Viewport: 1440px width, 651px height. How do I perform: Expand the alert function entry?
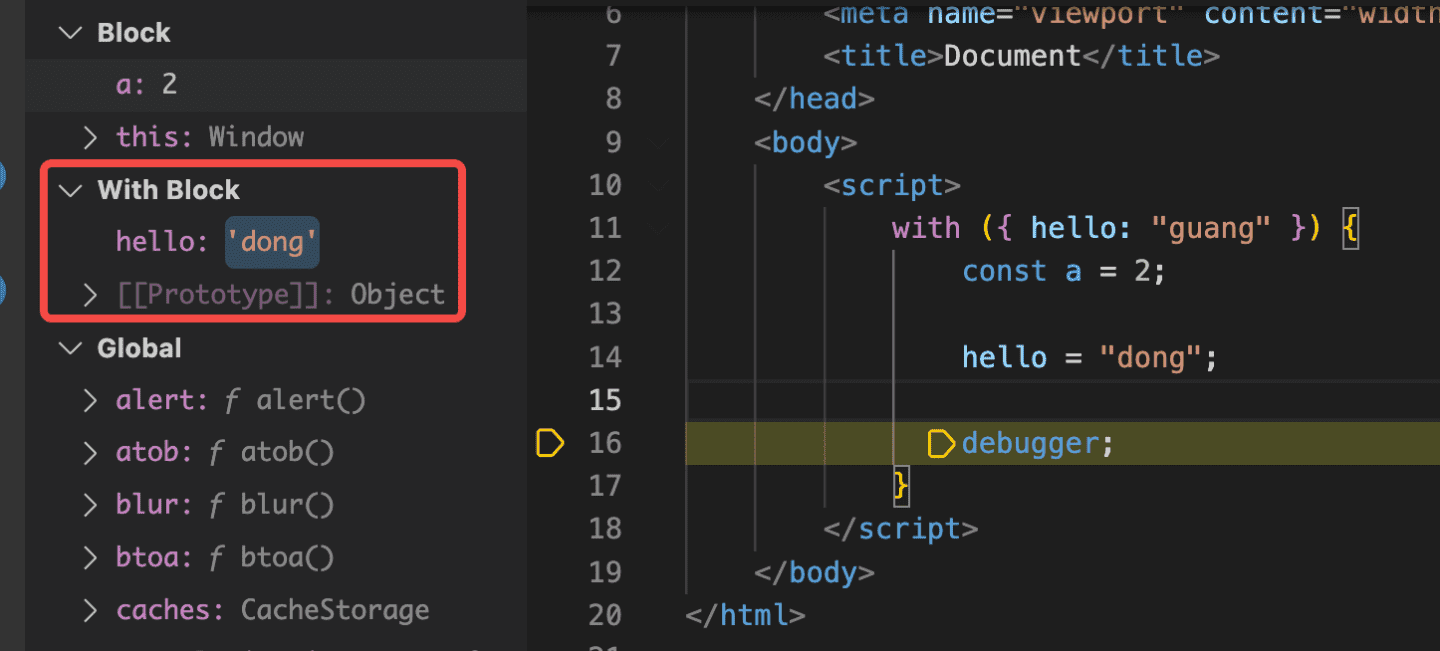tap(91, 401)
